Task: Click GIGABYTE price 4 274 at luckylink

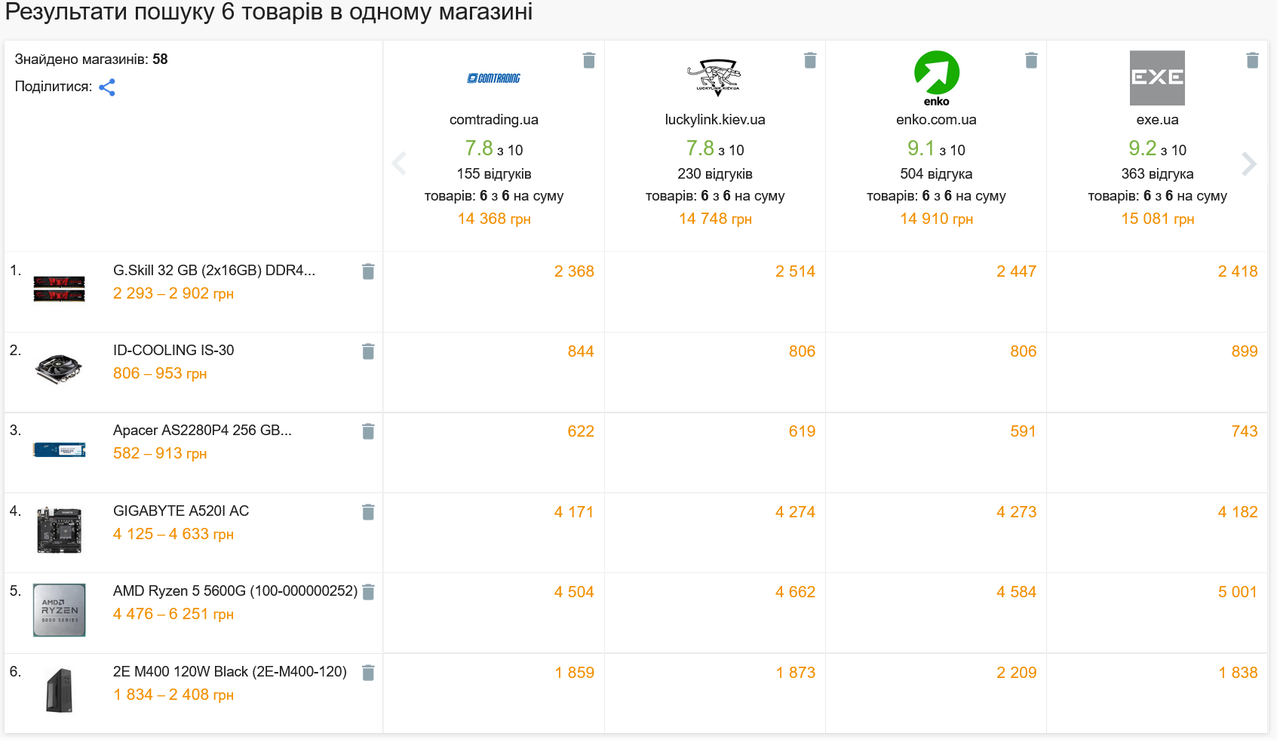Action: 795,512
